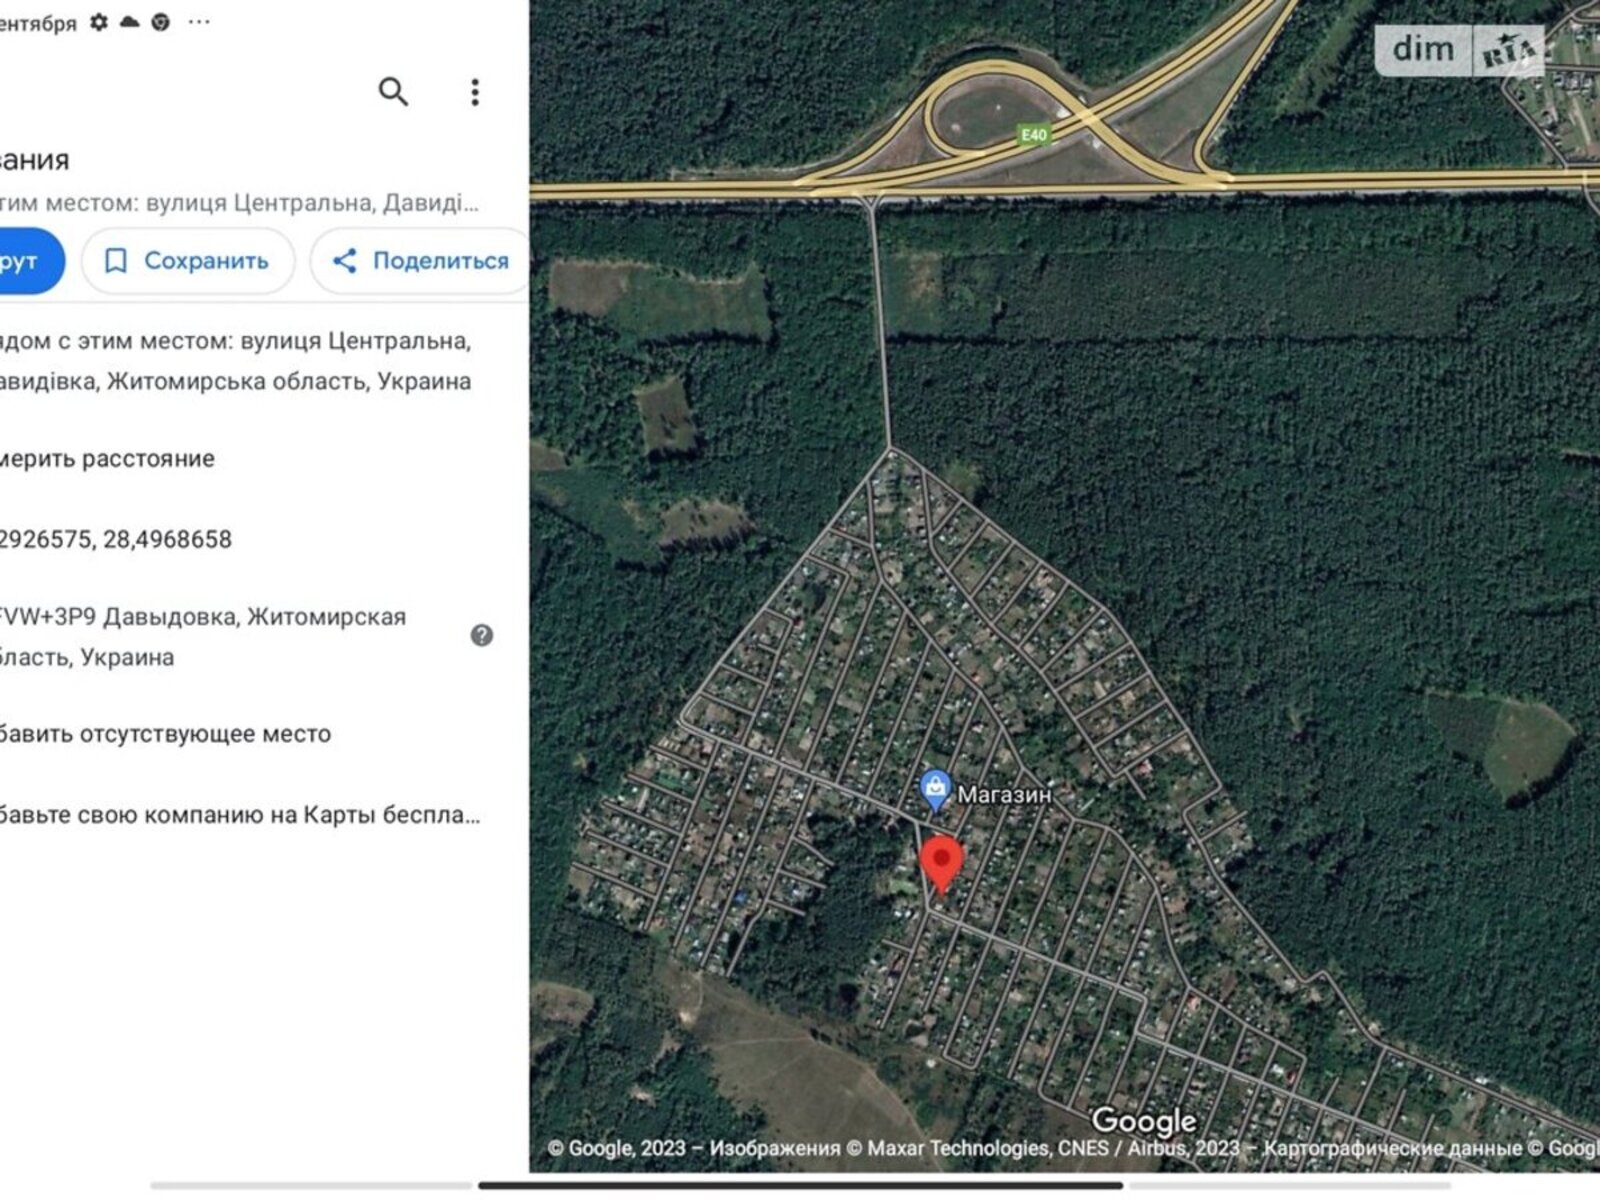Screen dimensions: 1600x1200
Task: Click the plus code help question icon
Action: tap(482, 636)
